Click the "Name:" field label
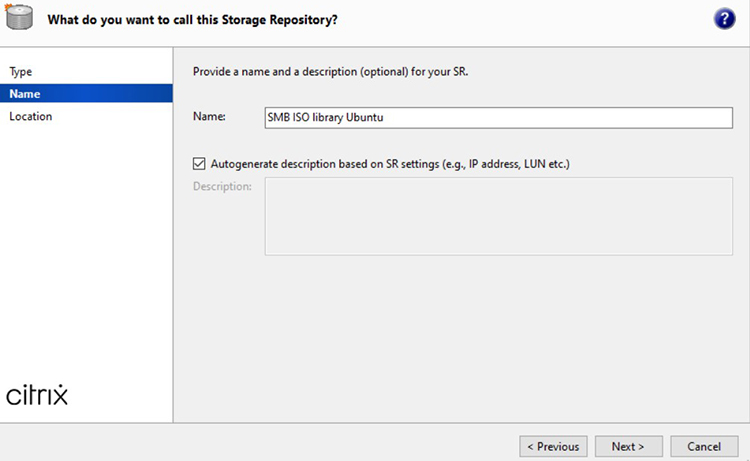 pos(209,117)
